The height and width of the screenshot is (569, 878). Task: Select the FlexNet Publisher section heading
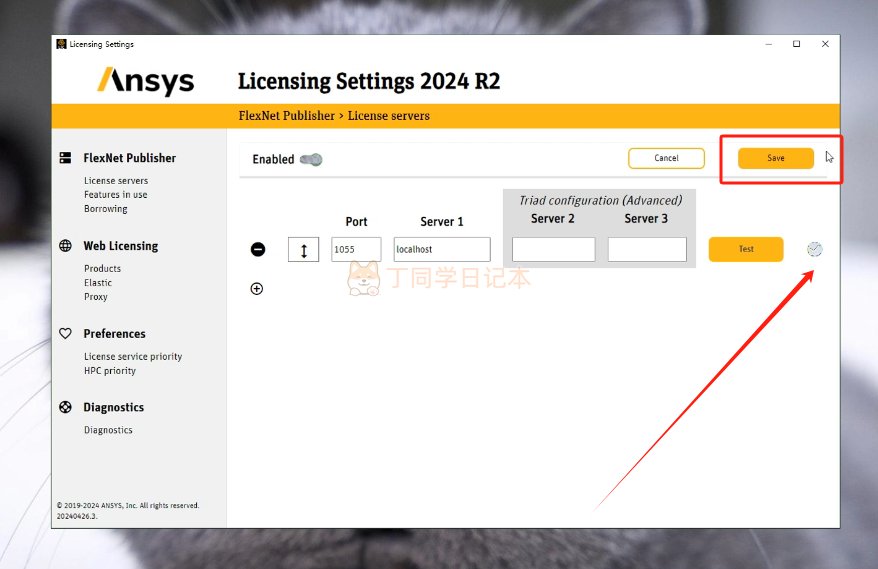click(129, 158)
